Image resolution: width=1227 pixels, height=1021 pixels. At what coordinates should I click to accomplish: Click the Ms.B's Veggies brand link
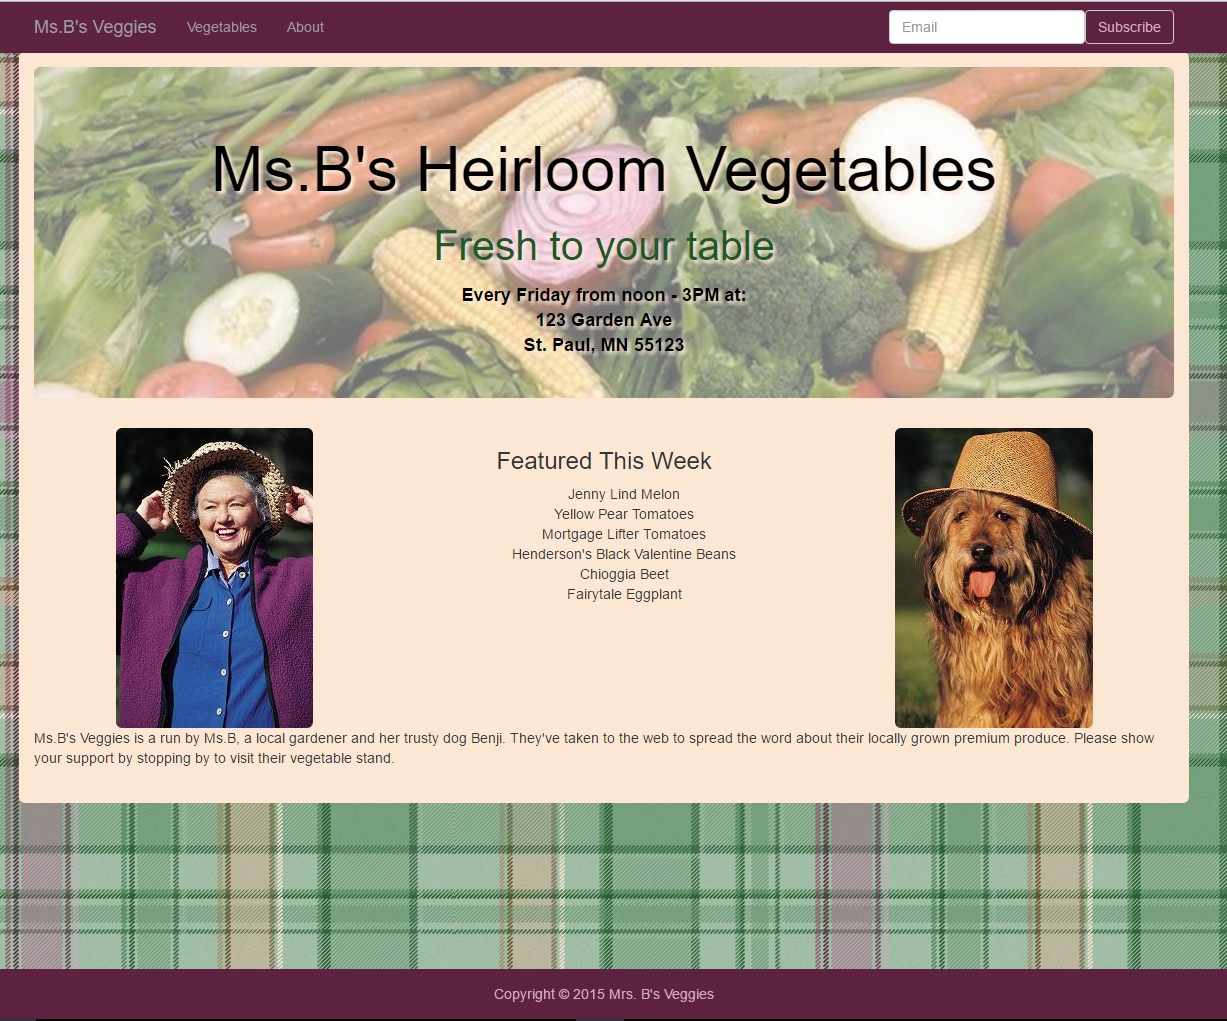coord(95,27)
